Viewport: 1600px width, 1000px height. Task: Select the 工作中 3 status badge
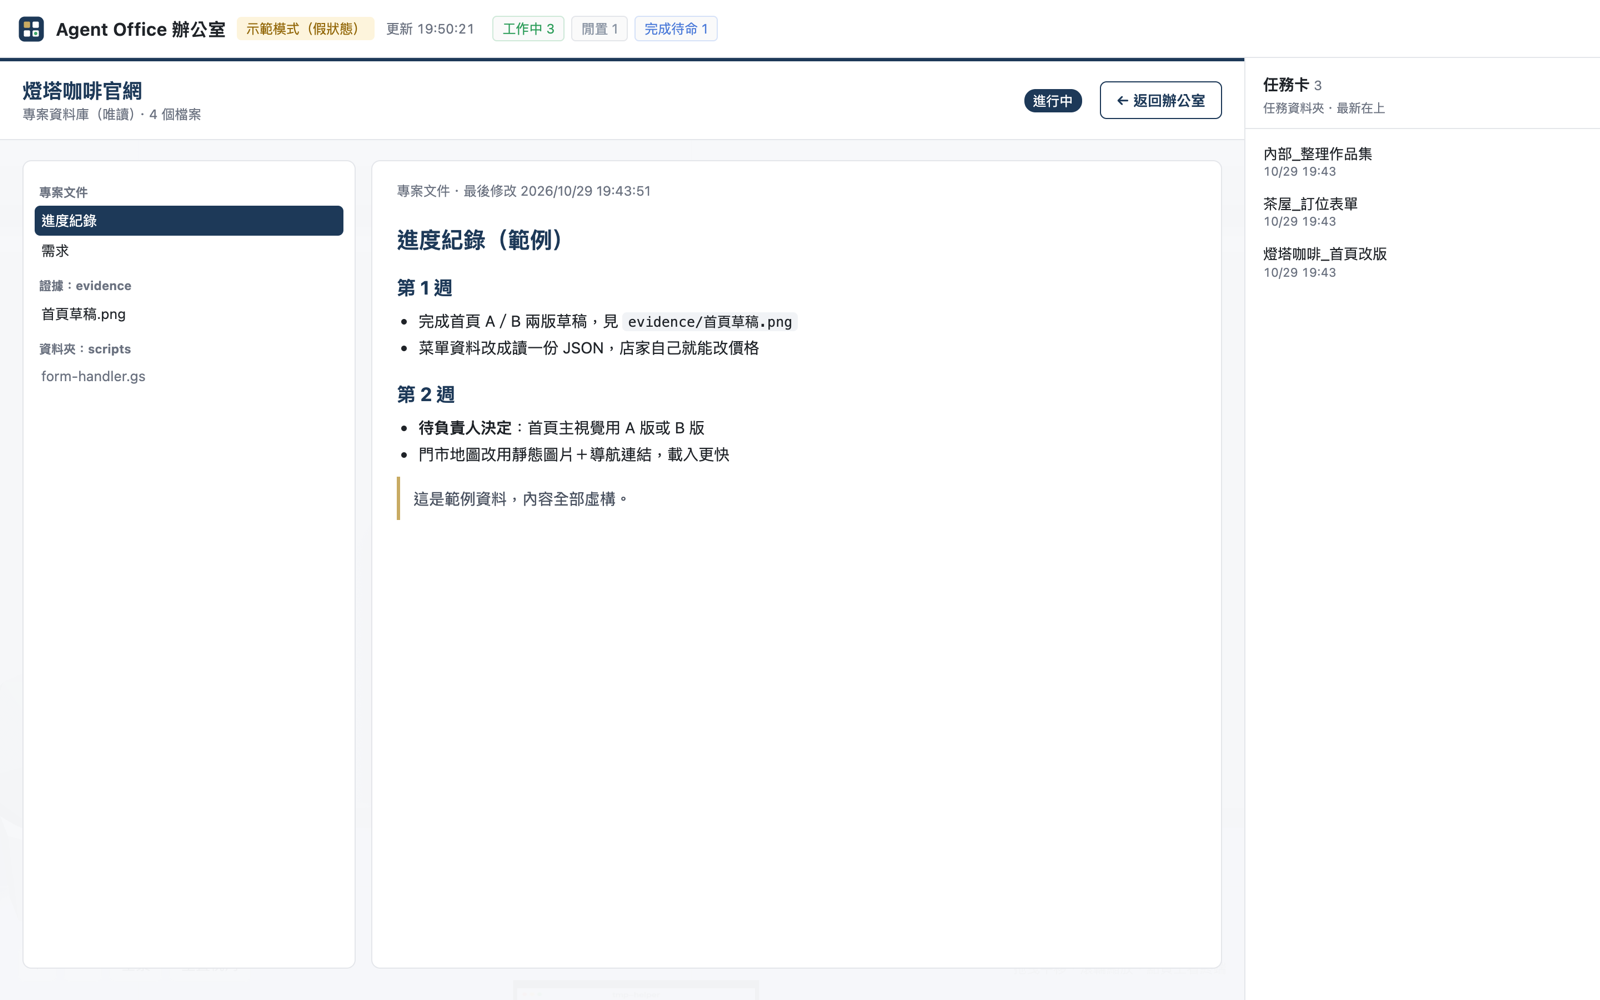pyautogui.click(x=528, y=29)
